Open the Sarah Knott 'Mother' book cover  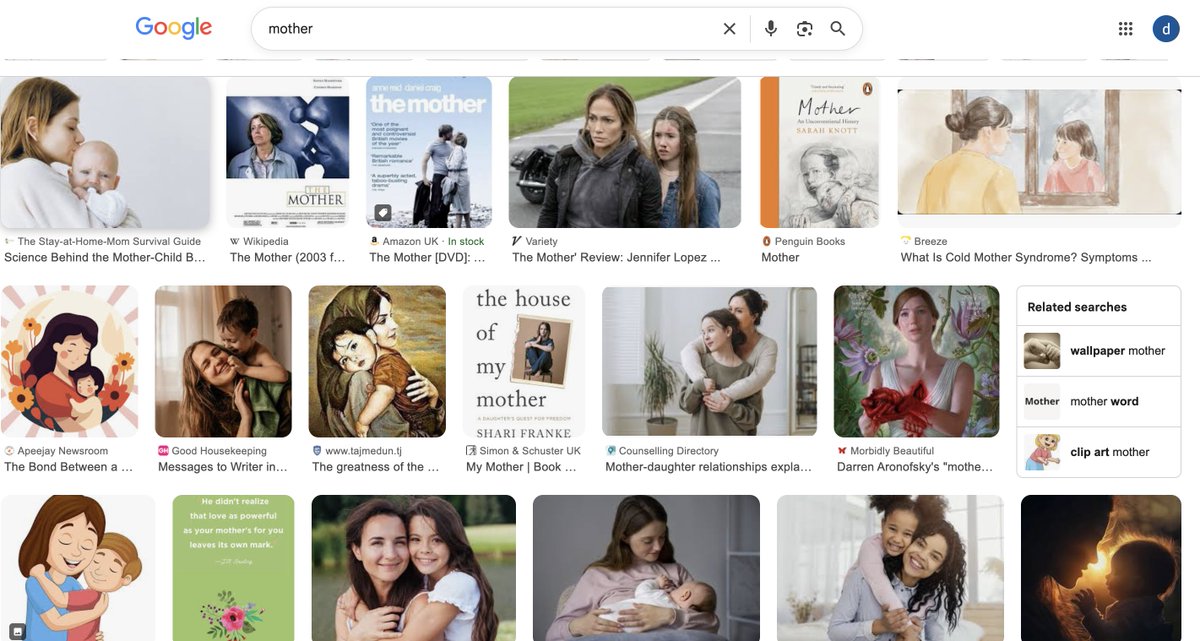[x=820, y=152]
